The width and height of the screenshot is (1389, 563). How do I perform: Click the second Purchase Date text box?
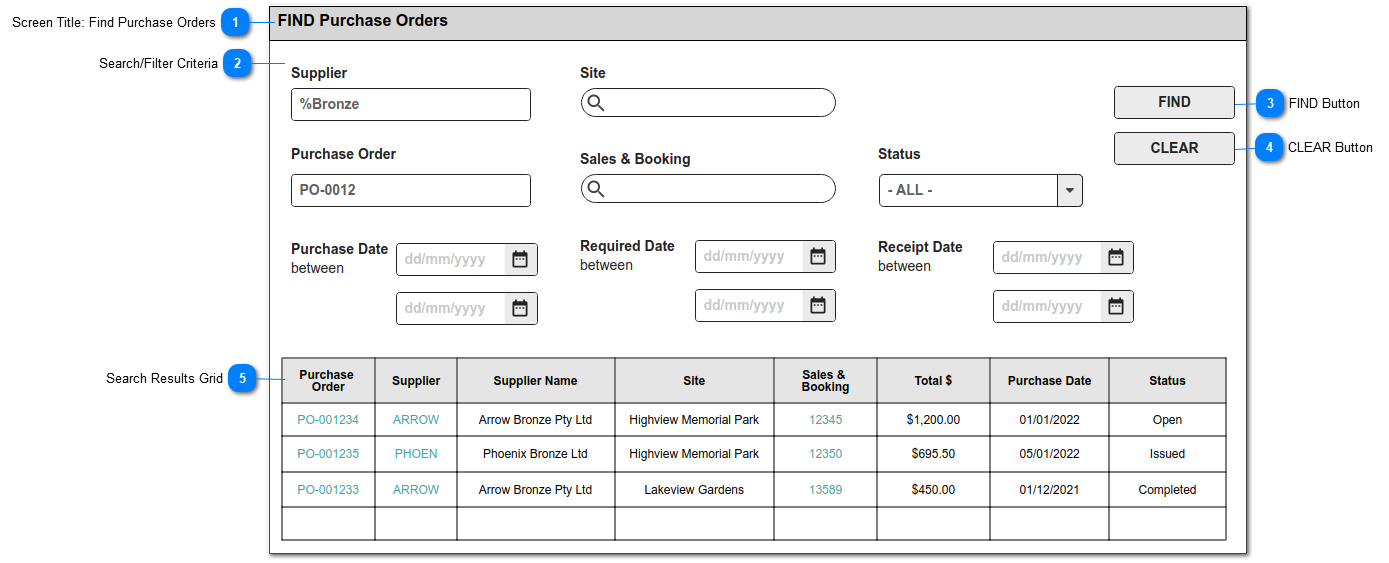click(451, 308)
